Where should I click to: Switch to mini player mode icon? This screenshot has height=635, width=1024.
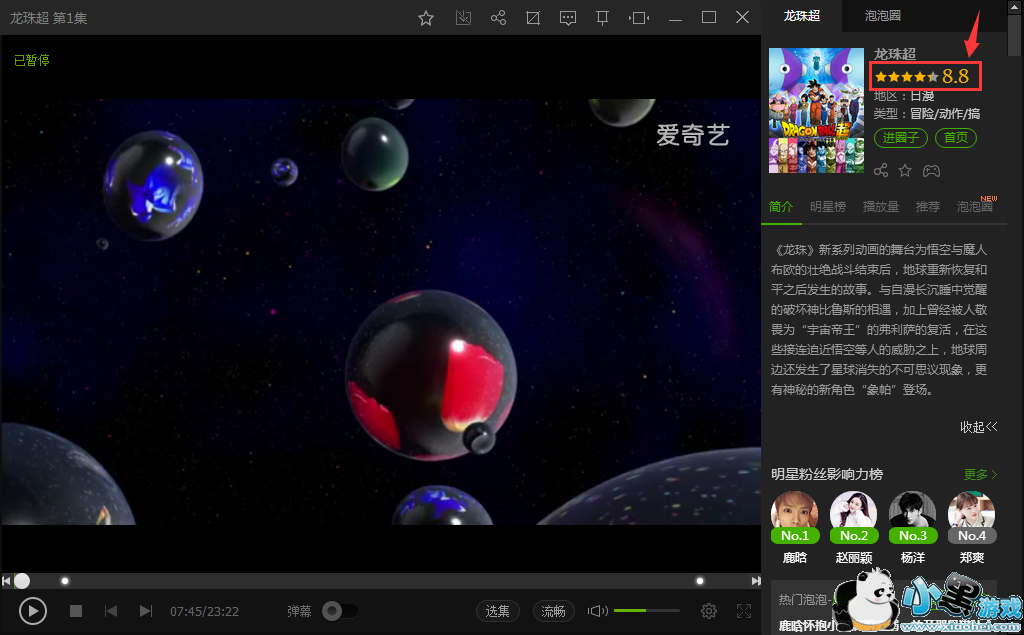coord(639,18)
